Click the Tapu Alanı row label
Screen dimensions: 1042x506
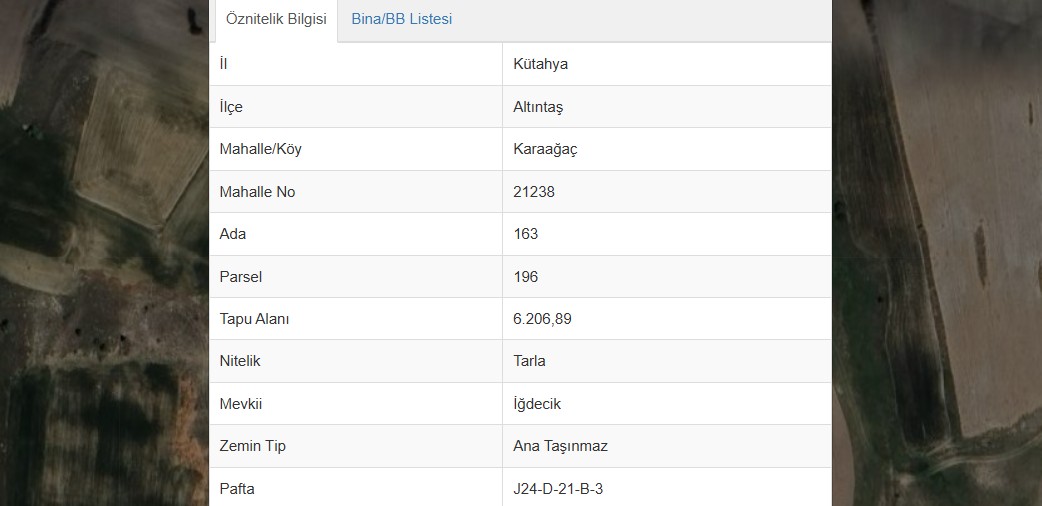255,319
